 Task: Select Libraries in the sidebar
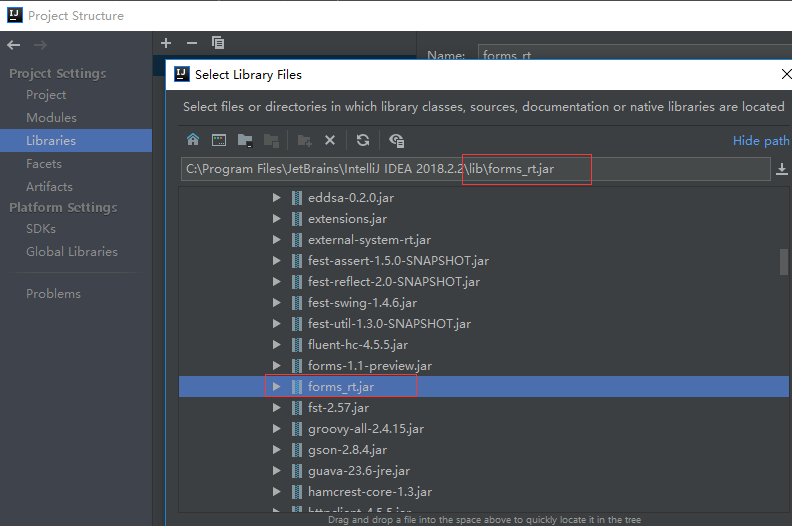(76, 140)
